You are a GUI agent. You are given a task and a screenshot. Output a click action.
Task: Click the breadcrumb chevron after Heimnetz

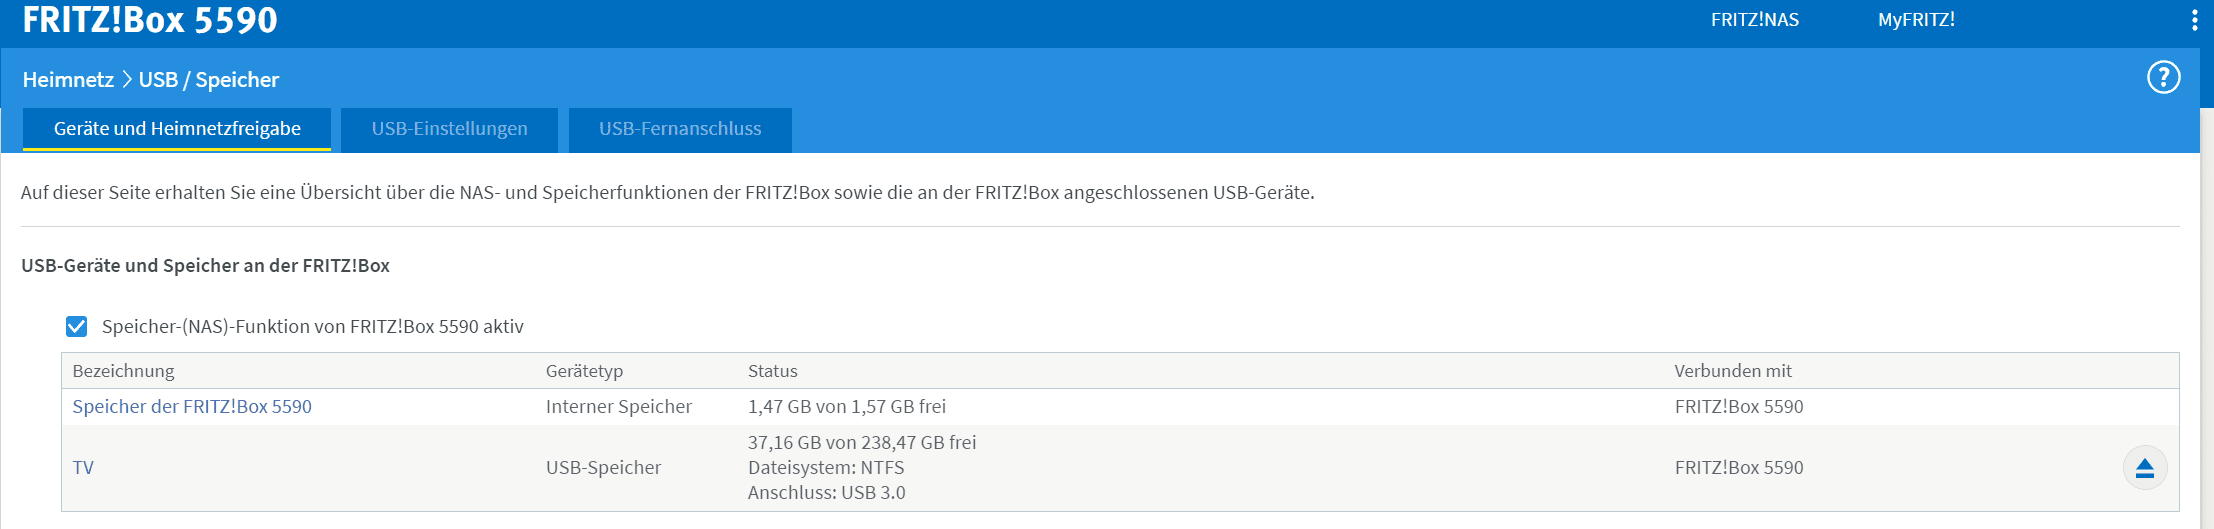click(x=127, y=79)
